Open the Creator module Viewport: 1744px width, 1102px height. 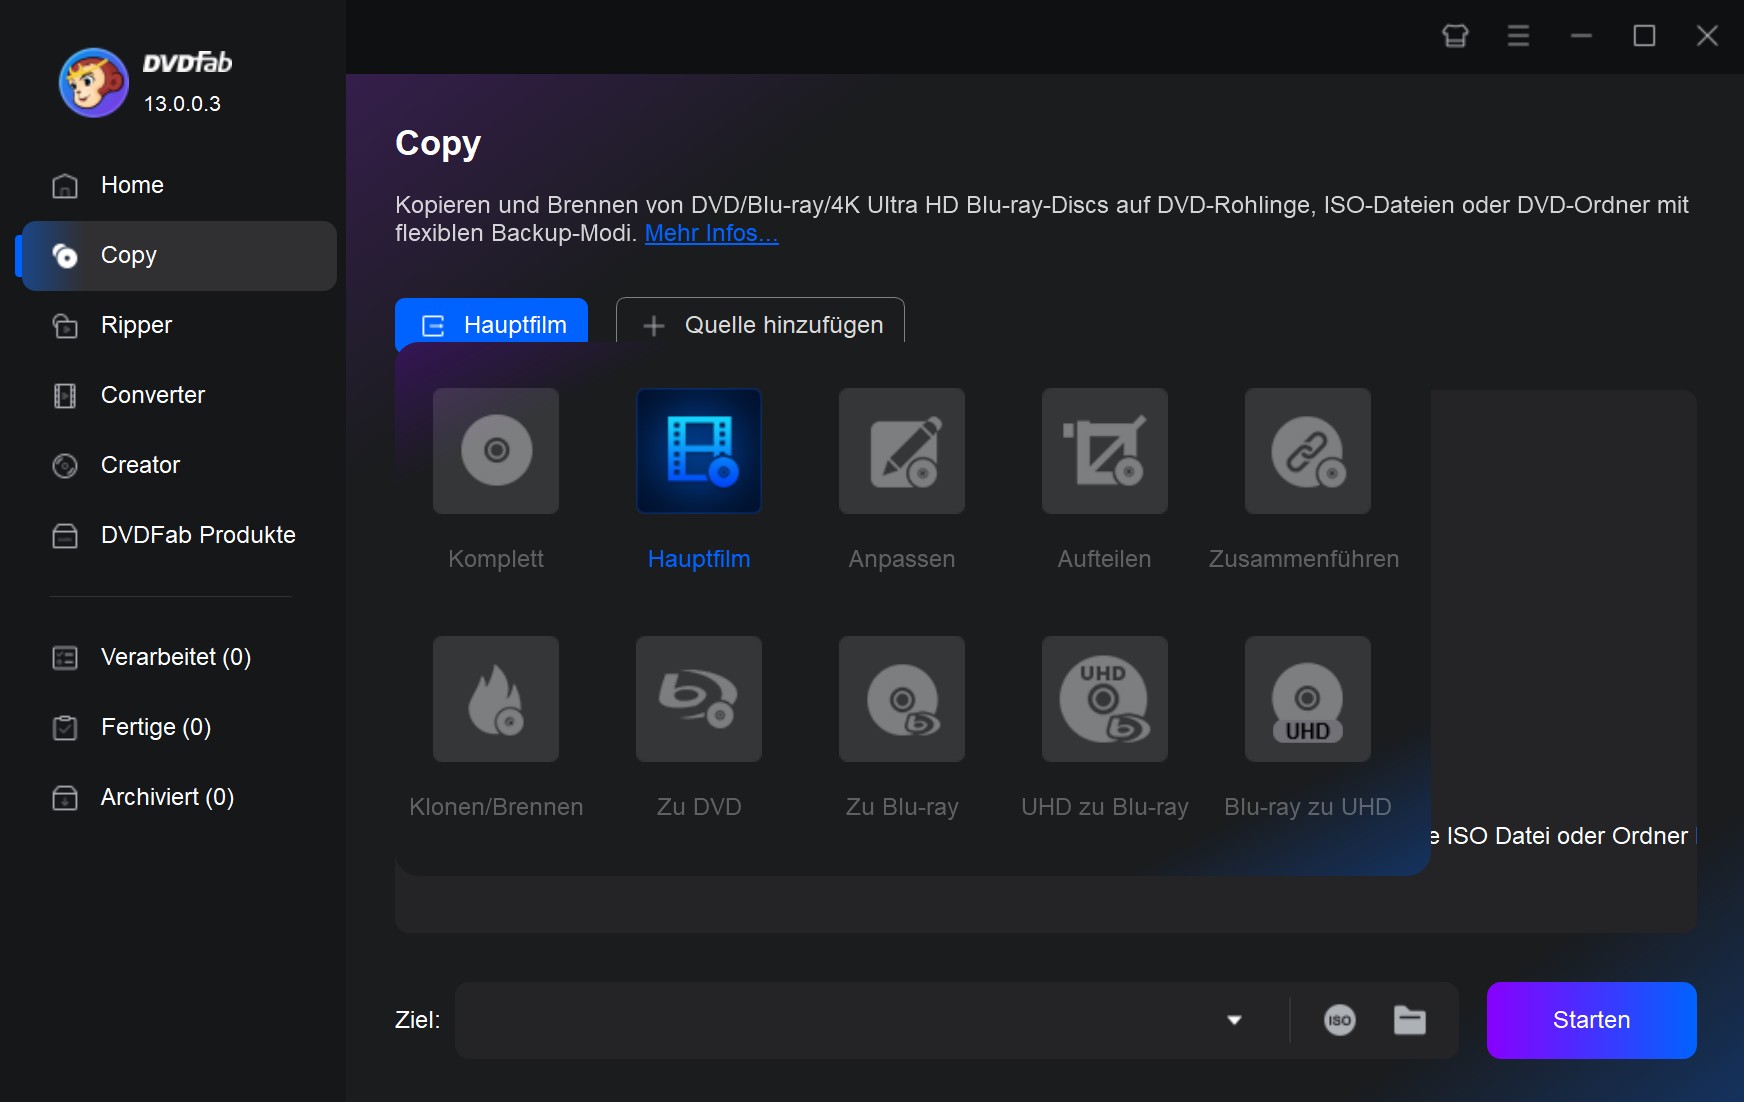(x=179, y=465)
